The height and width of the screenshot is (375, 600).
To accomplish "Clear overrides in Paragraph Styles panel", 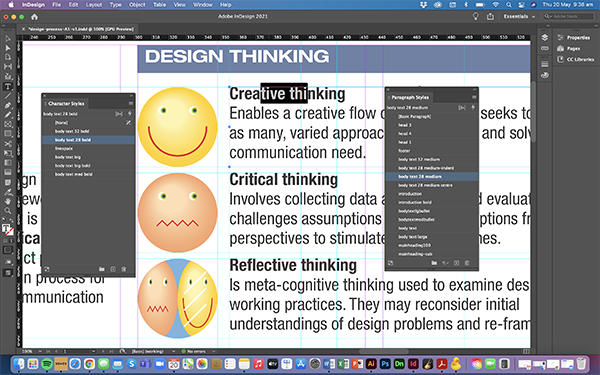I will (445, 263).
